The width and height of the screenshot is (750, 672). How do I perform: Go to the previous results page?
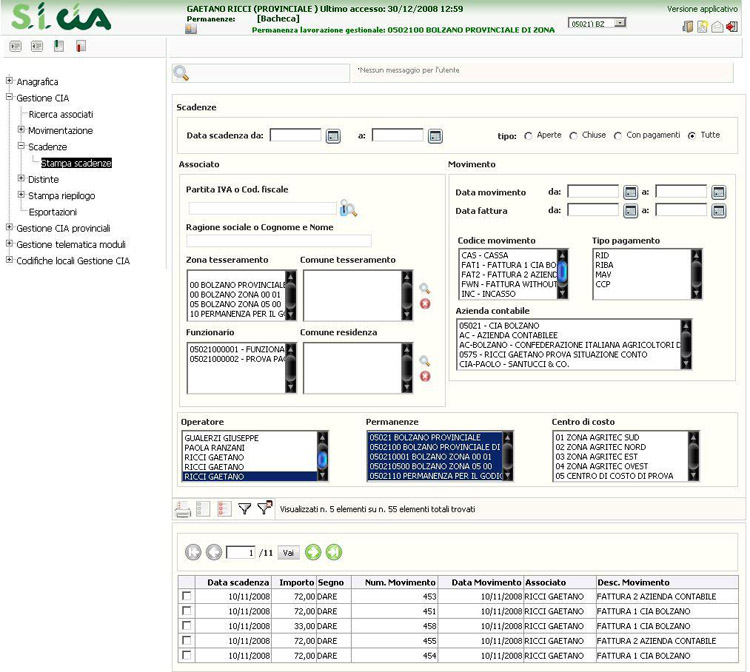(214, 552)
